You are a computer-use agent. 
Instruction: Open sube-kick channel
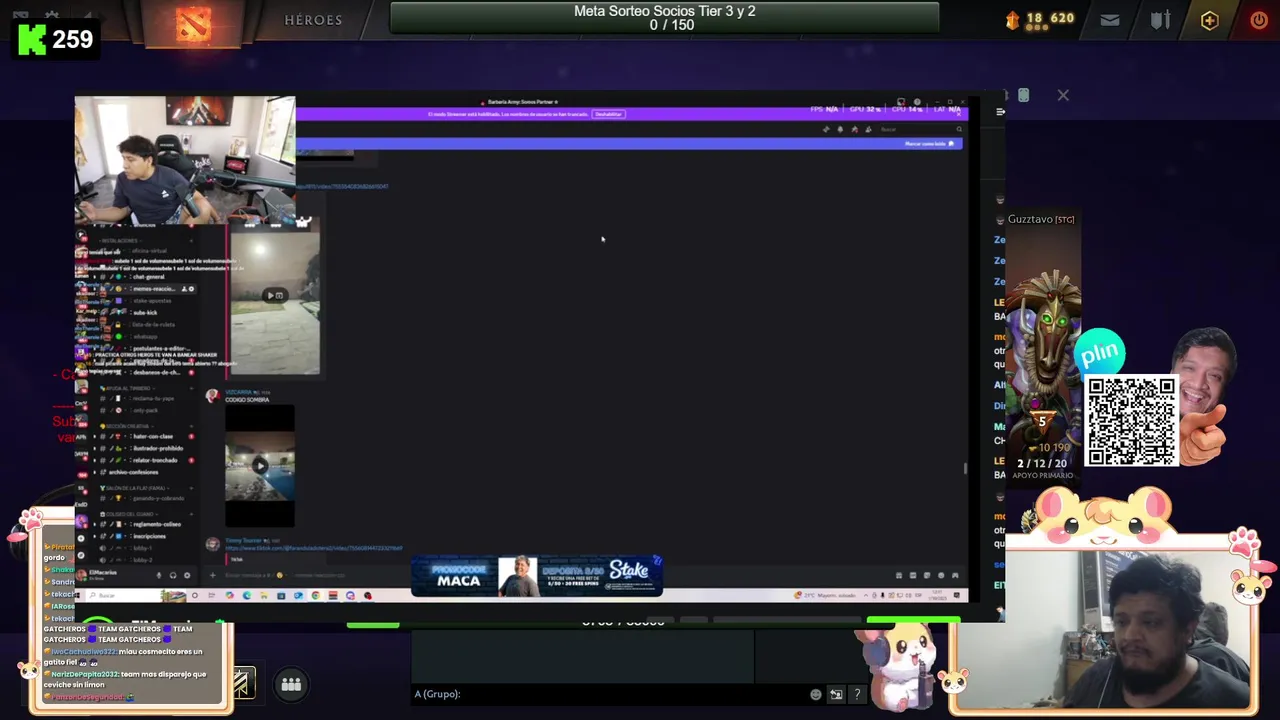coord(145,313)
